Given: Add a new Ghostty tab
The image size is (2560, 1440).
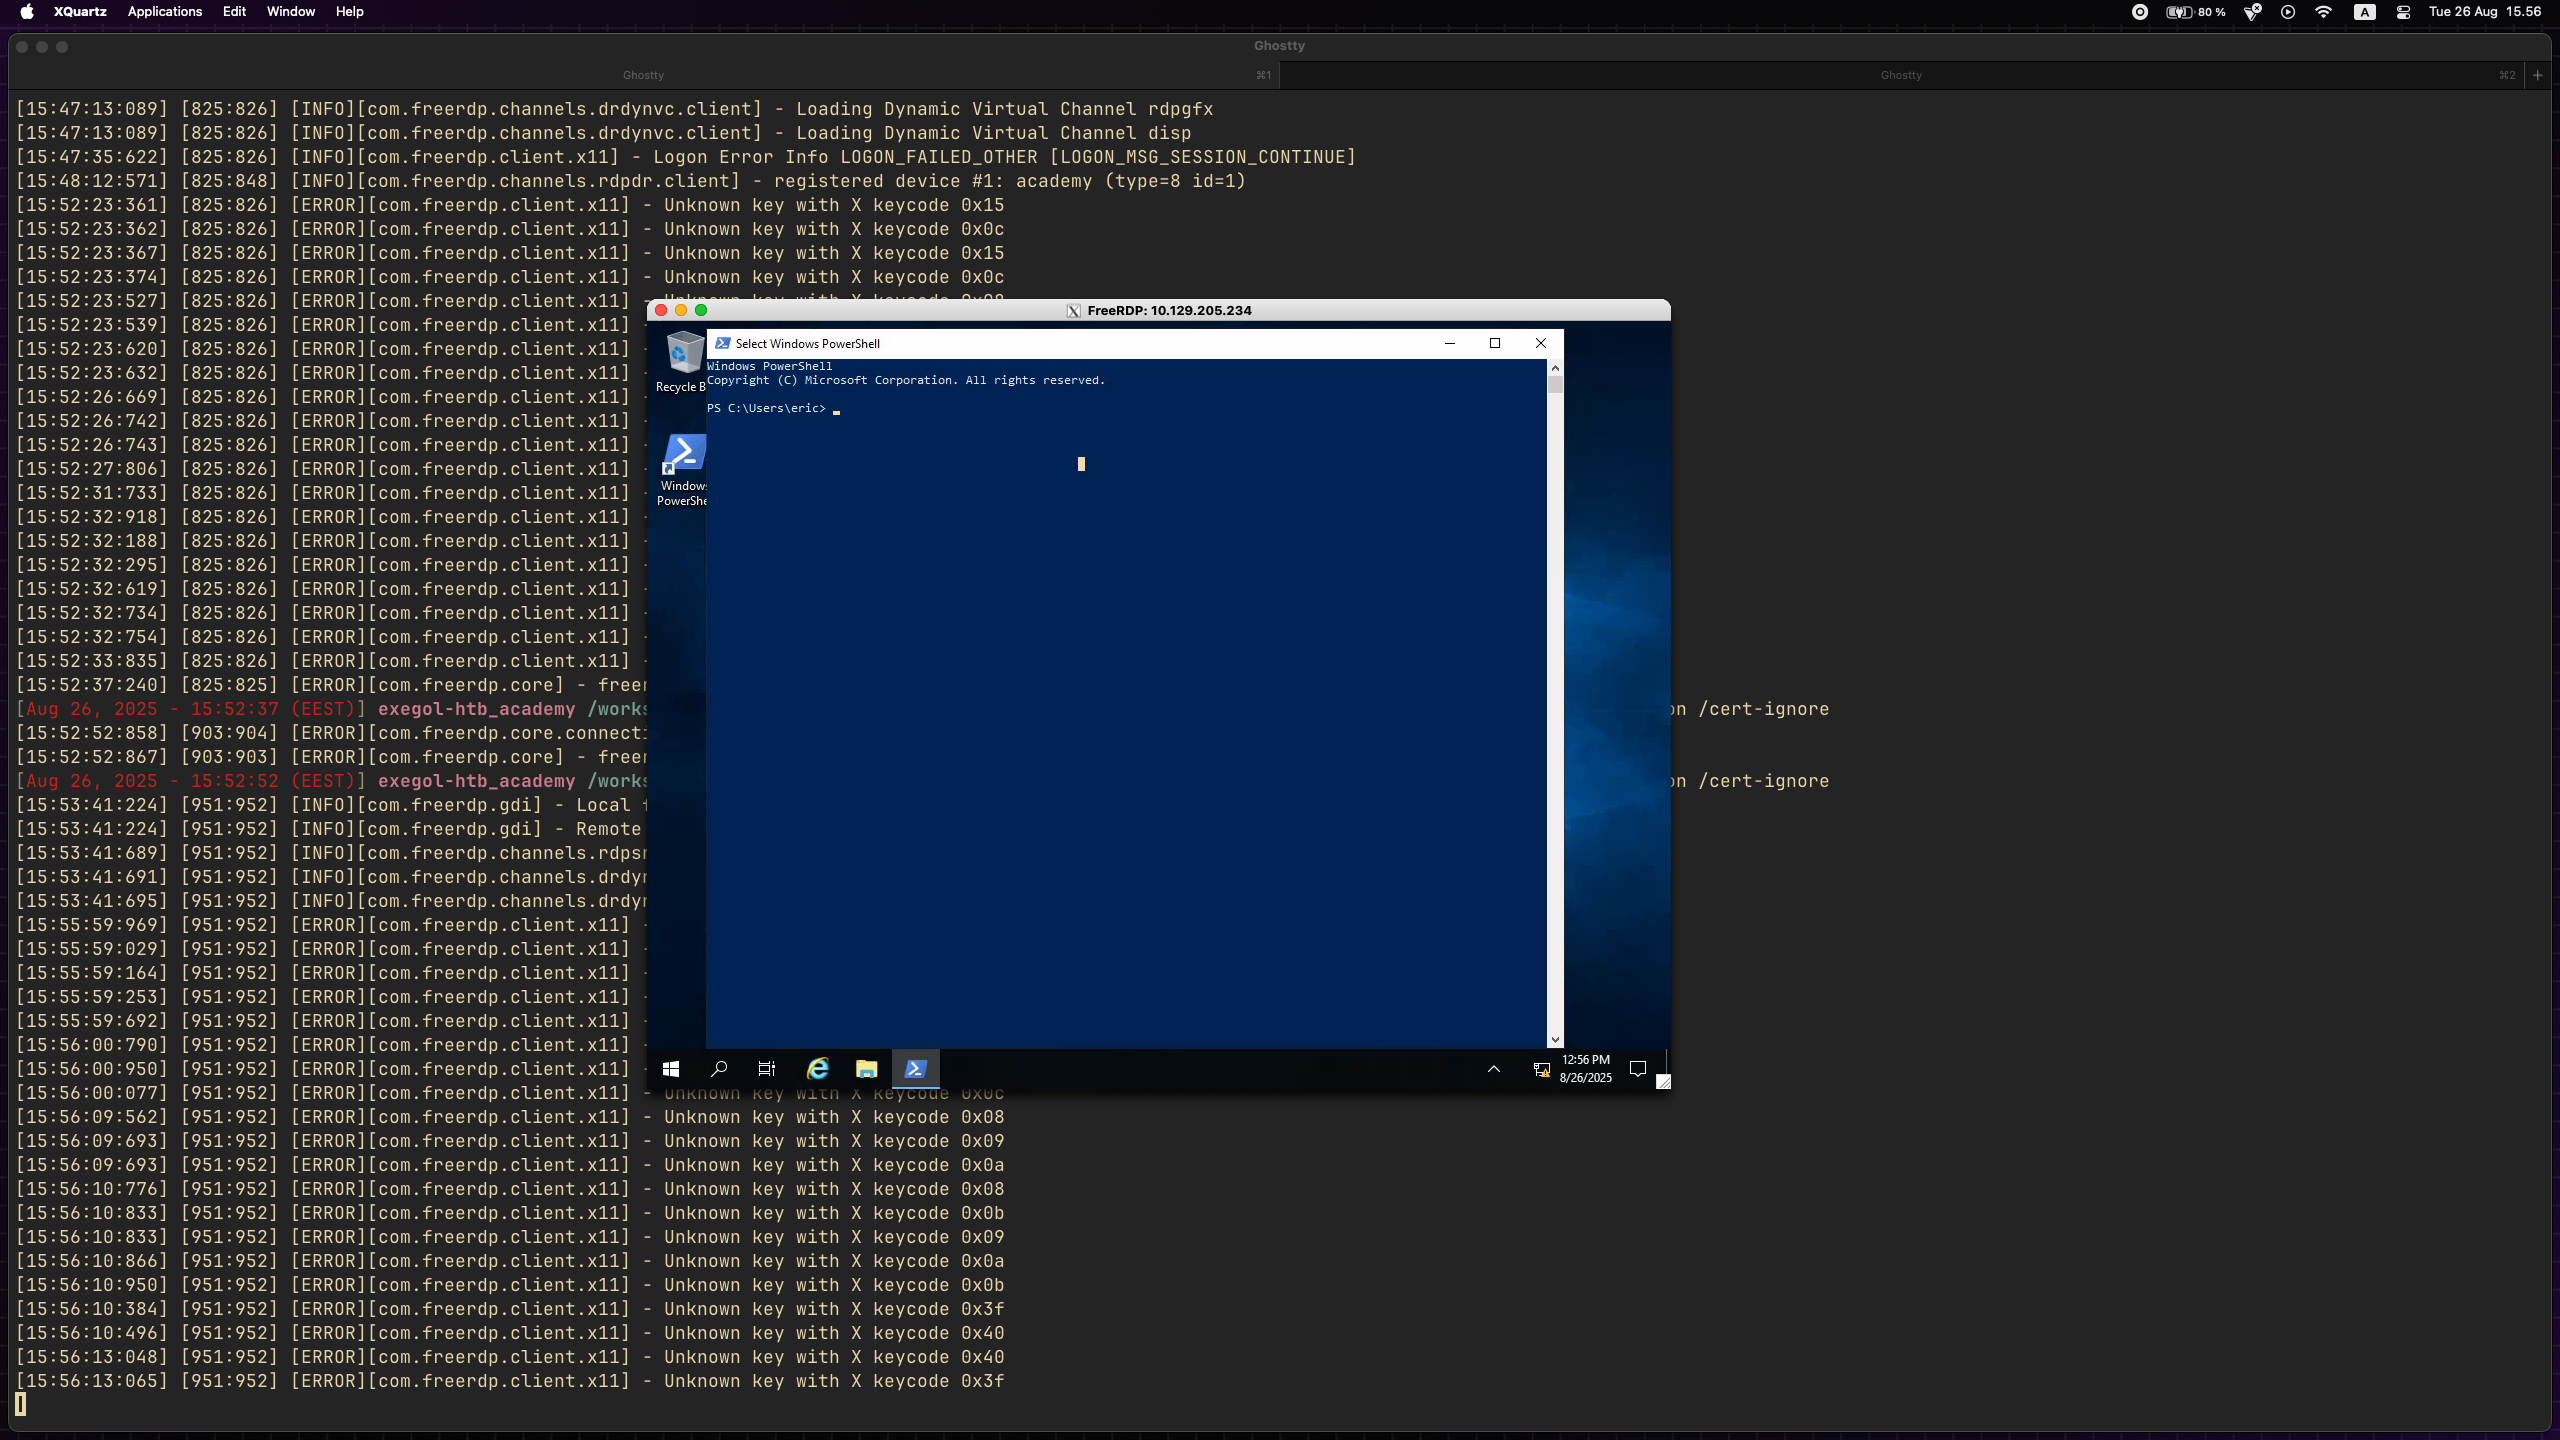Looking at the screenshot, I should click(x=2537, y=75).
